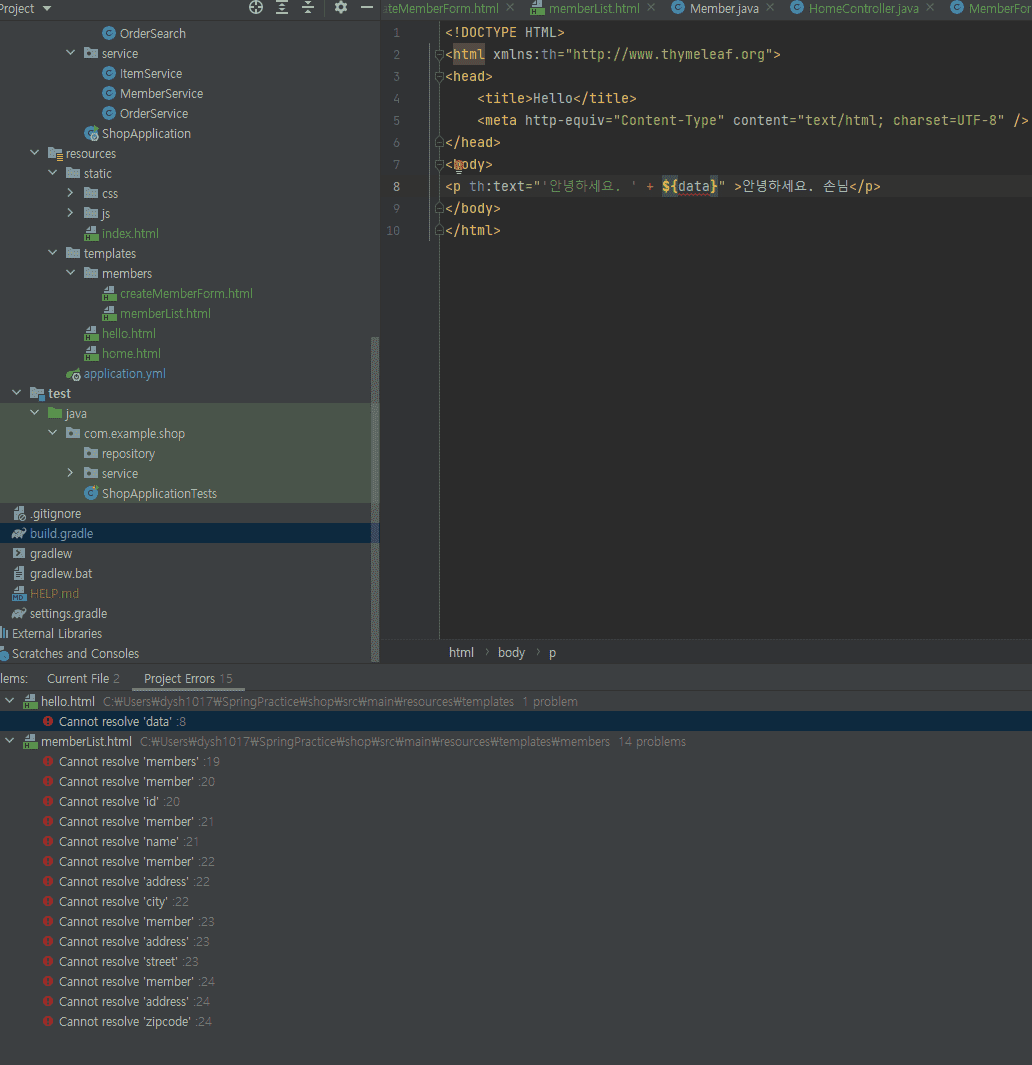Click the locate/select opened file target icon
Image resolution: width=1032 pixels, height=1065 pixels.
pyautogui.click(x=255, y=7)
